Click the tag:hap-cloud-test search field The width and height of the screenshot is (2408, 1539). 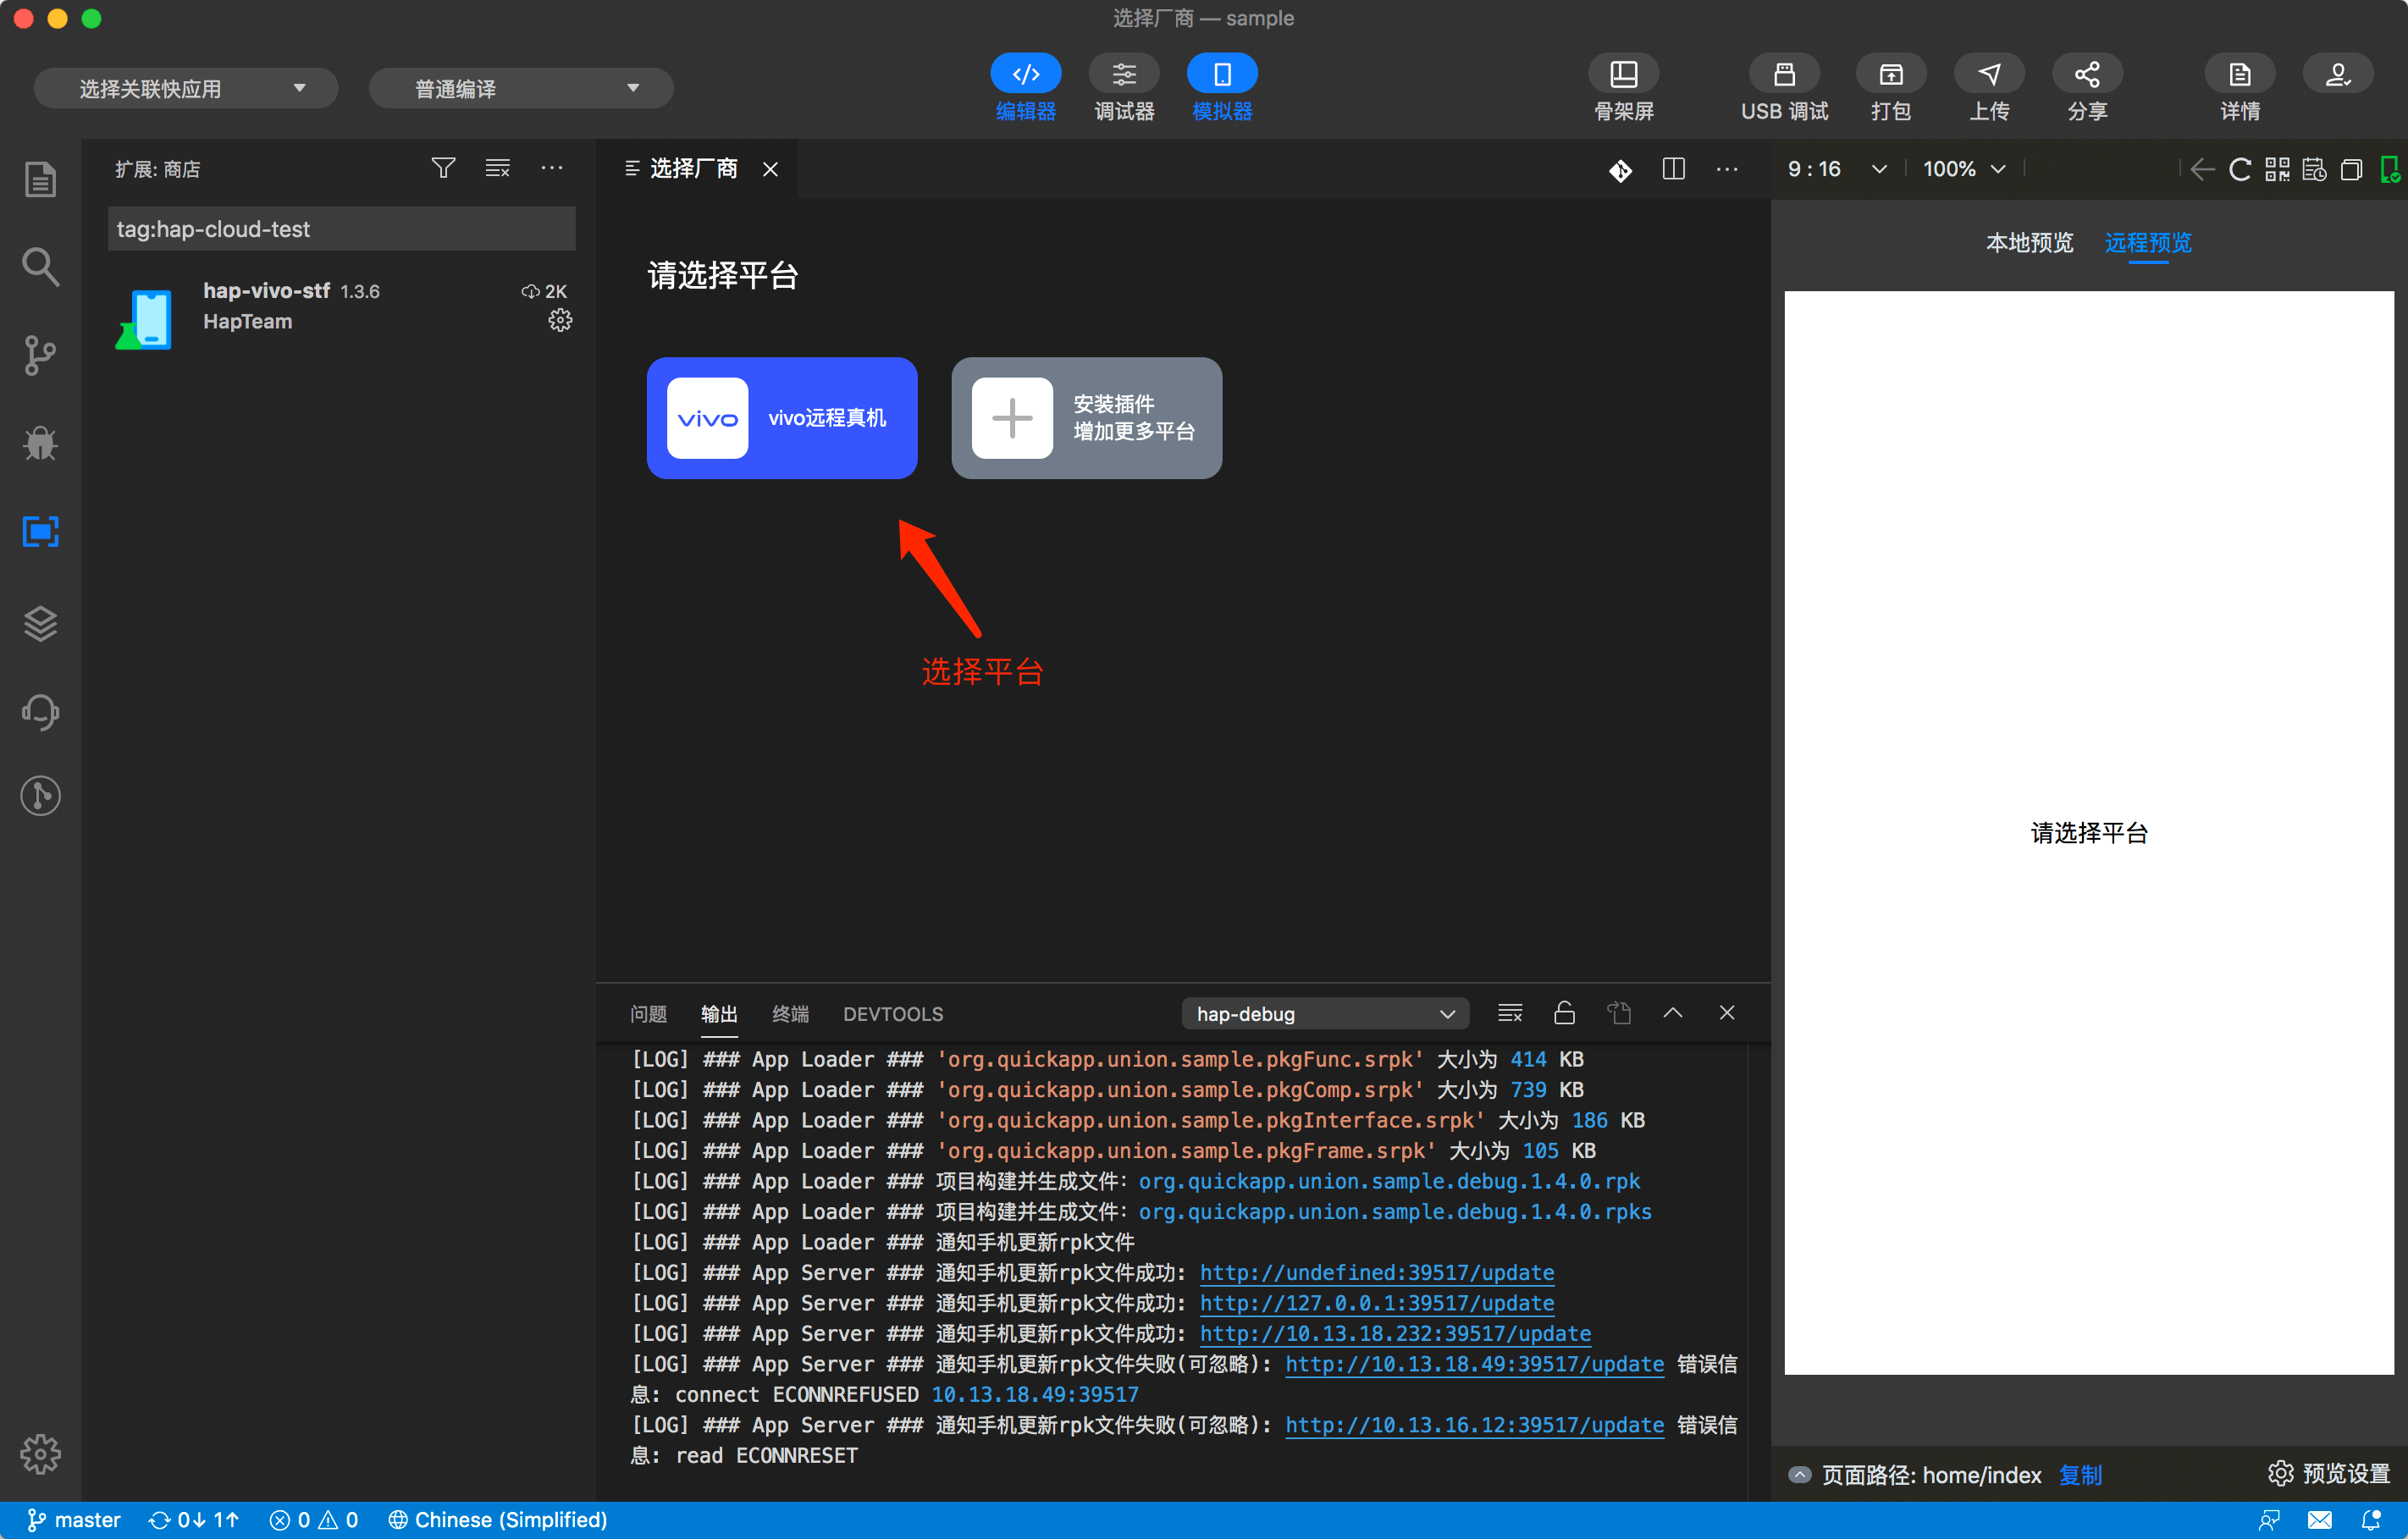point(341,229)
